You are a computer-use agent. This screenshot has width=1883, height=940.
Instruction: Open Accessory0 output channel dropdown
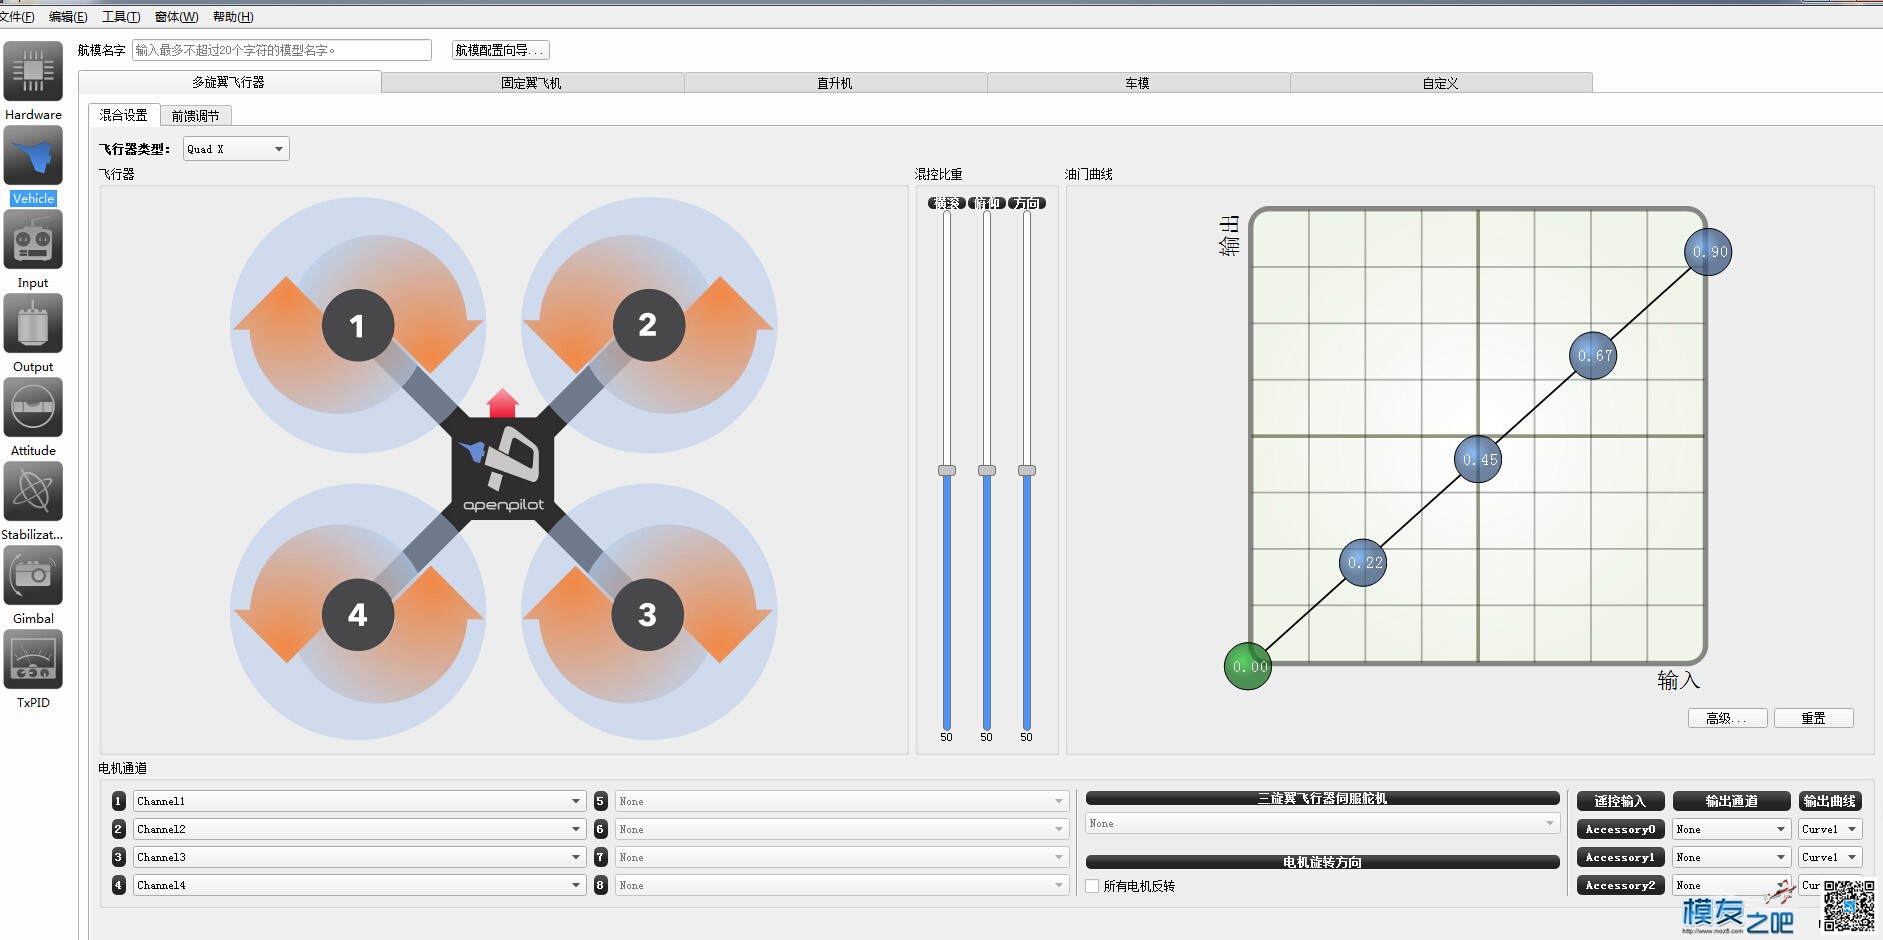click(1731, 829)
